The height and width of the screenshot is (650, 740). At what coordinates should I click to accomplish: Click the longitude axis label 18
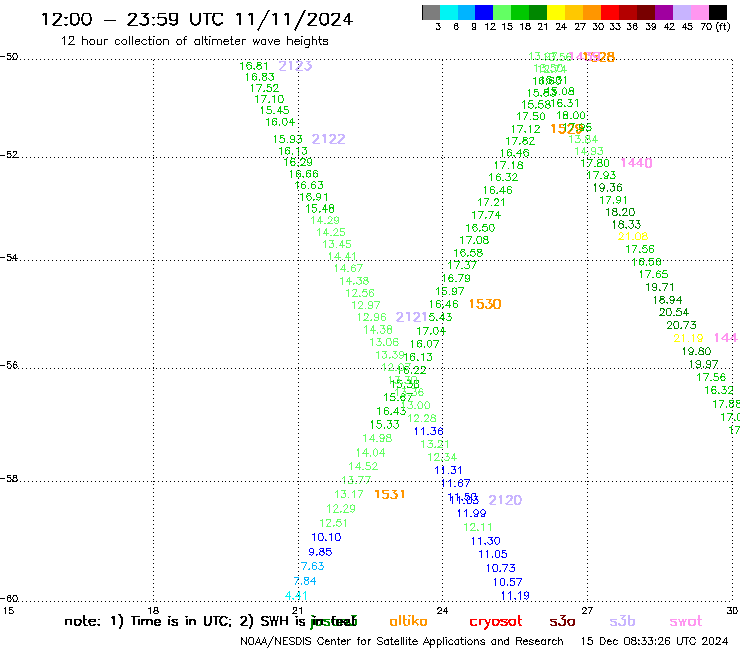[153, 610]
